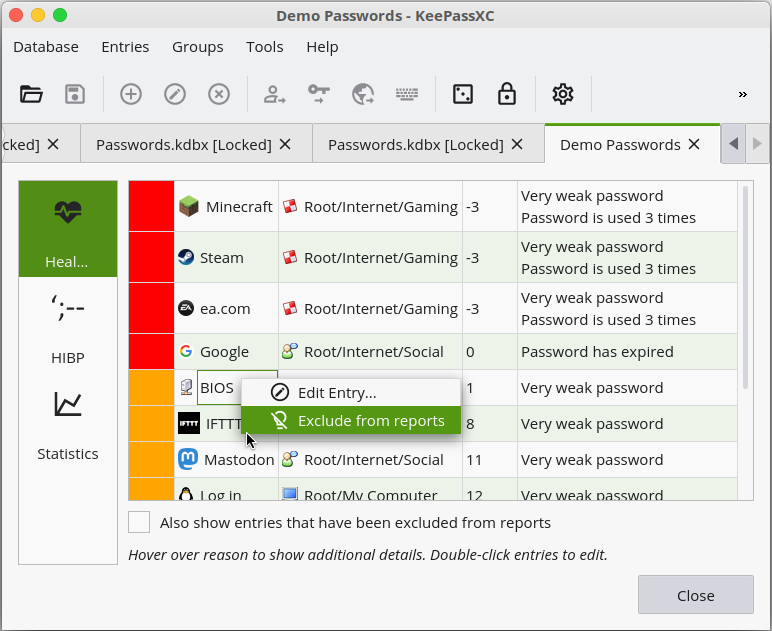
Task: Click BIOS Very weak password reason
Action: pos(592,388)
